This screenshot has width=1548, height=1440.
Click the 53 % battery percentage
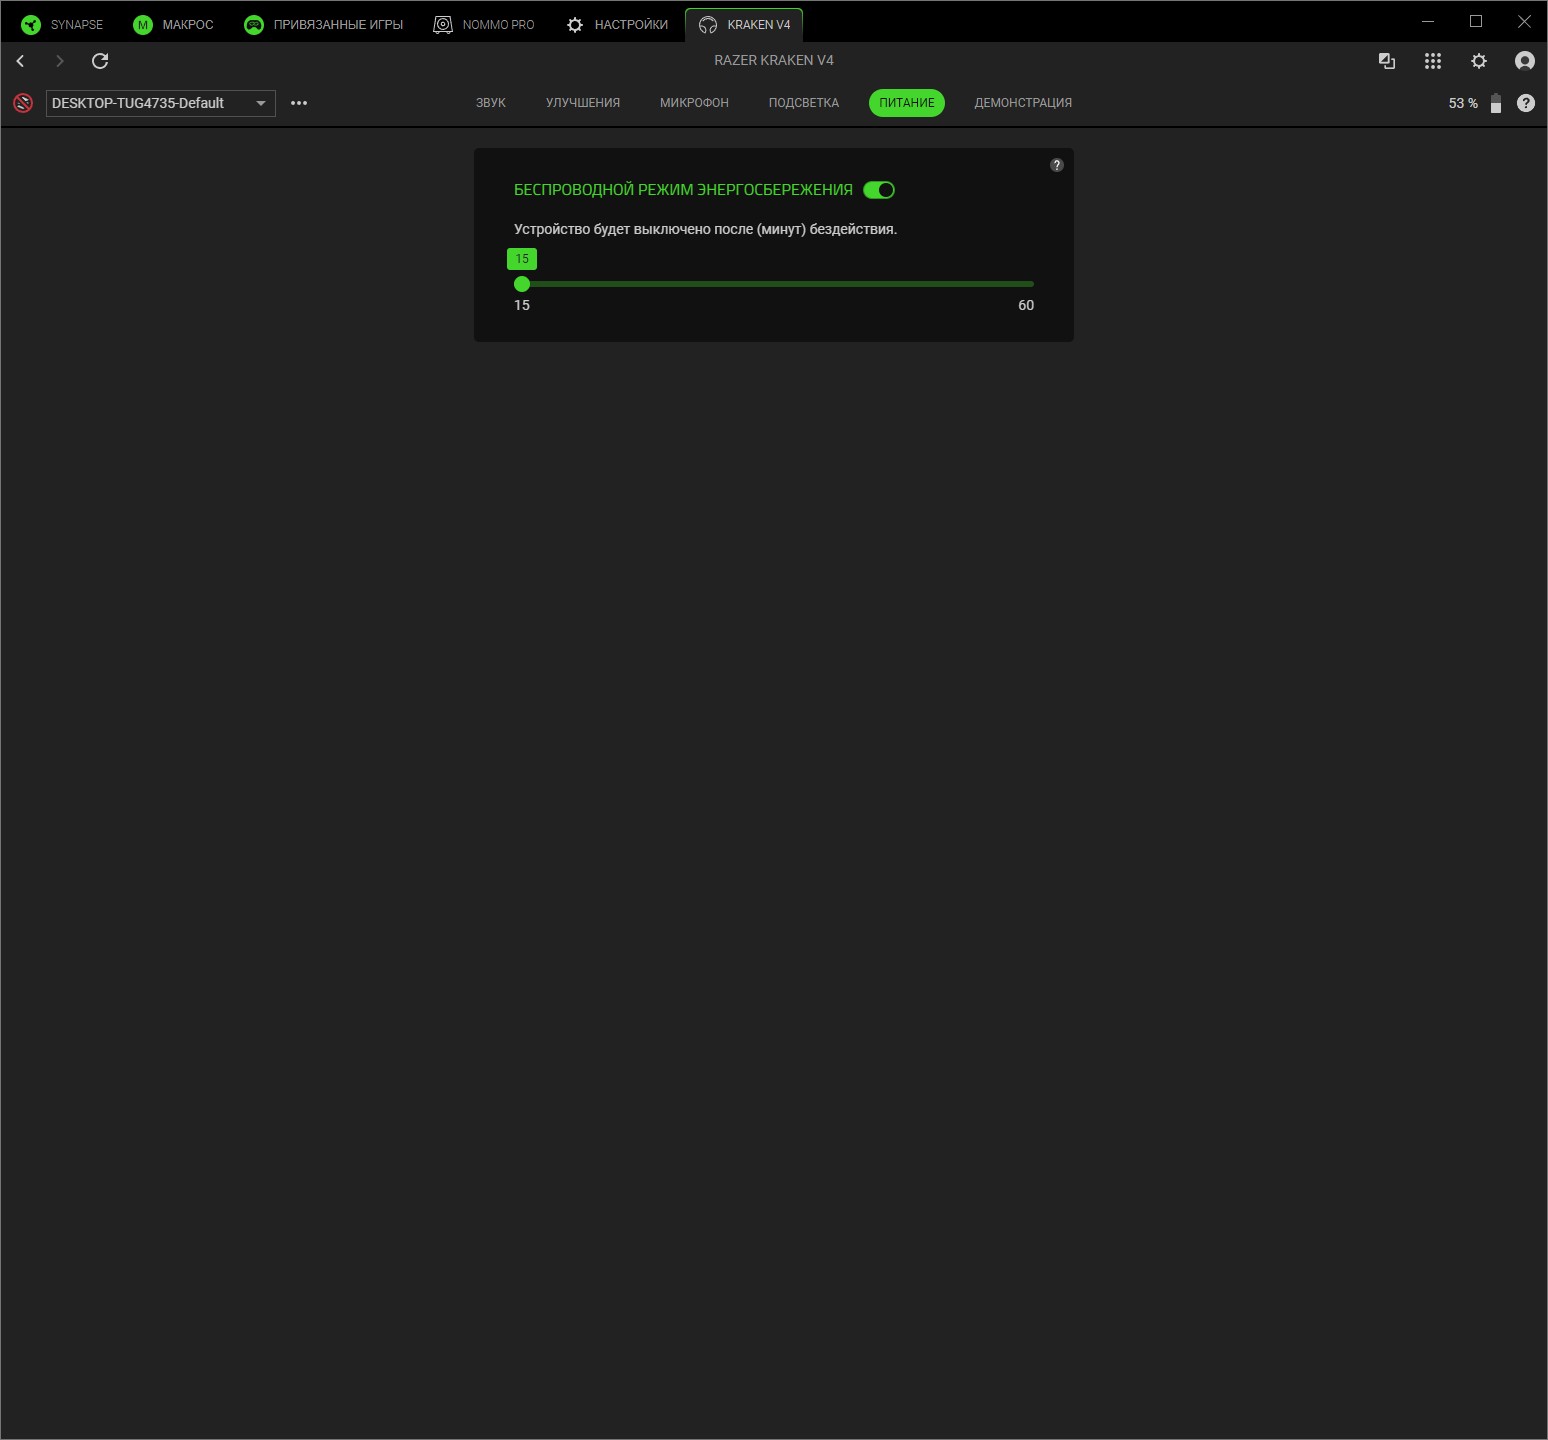[x=1463, y=103]
